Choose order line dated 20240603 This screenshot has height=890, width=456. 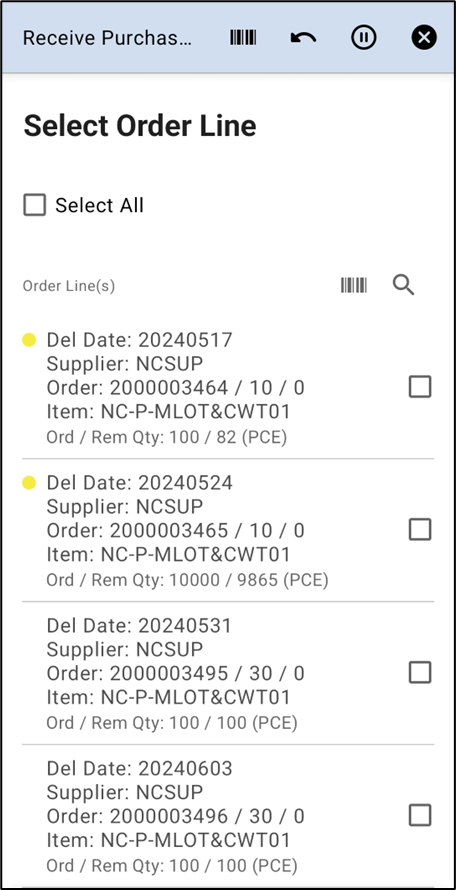pyautogui.click(x=228, y=816)
